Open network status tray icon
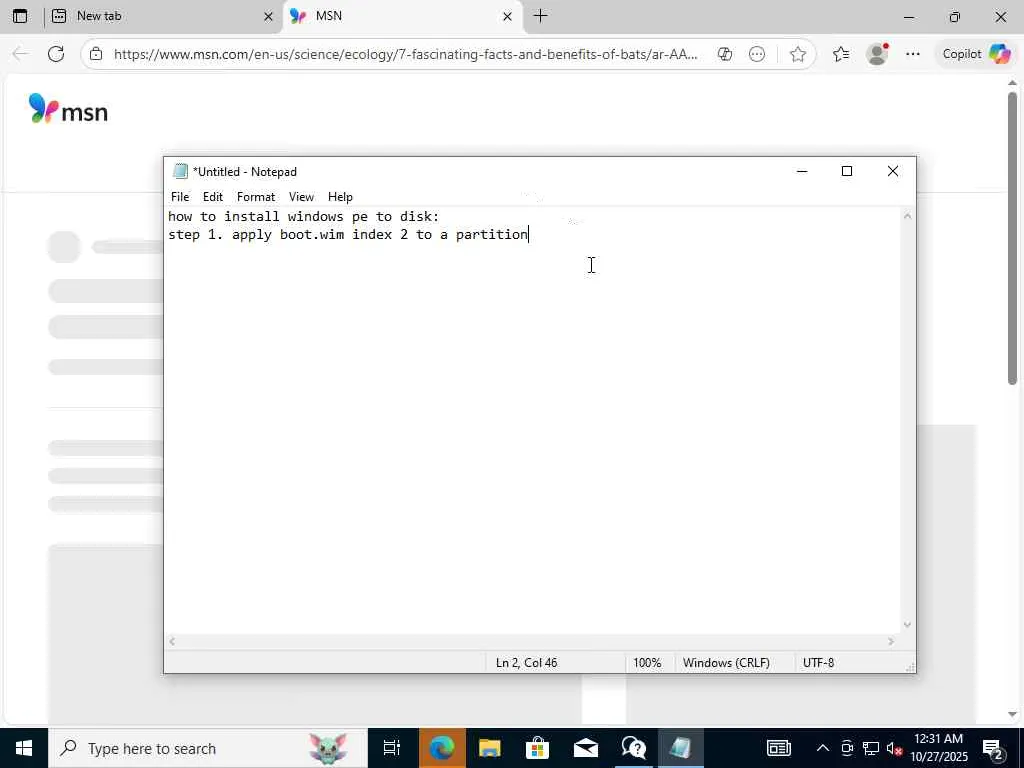The image size is (1024, 768). 871,748
